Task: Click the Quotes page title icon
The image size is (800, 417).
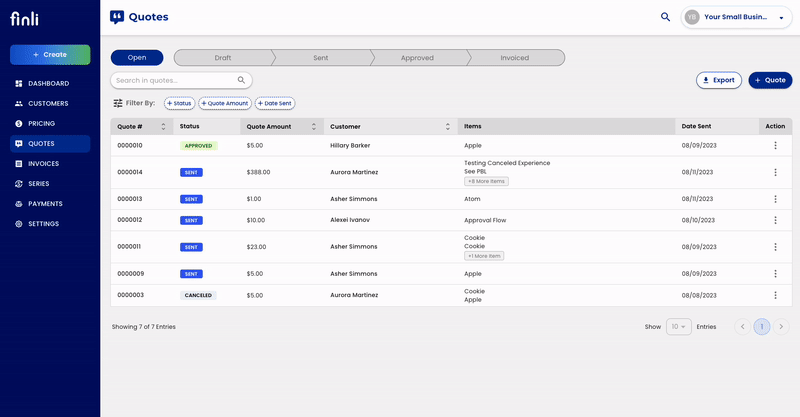Action: tap(117, 17)
